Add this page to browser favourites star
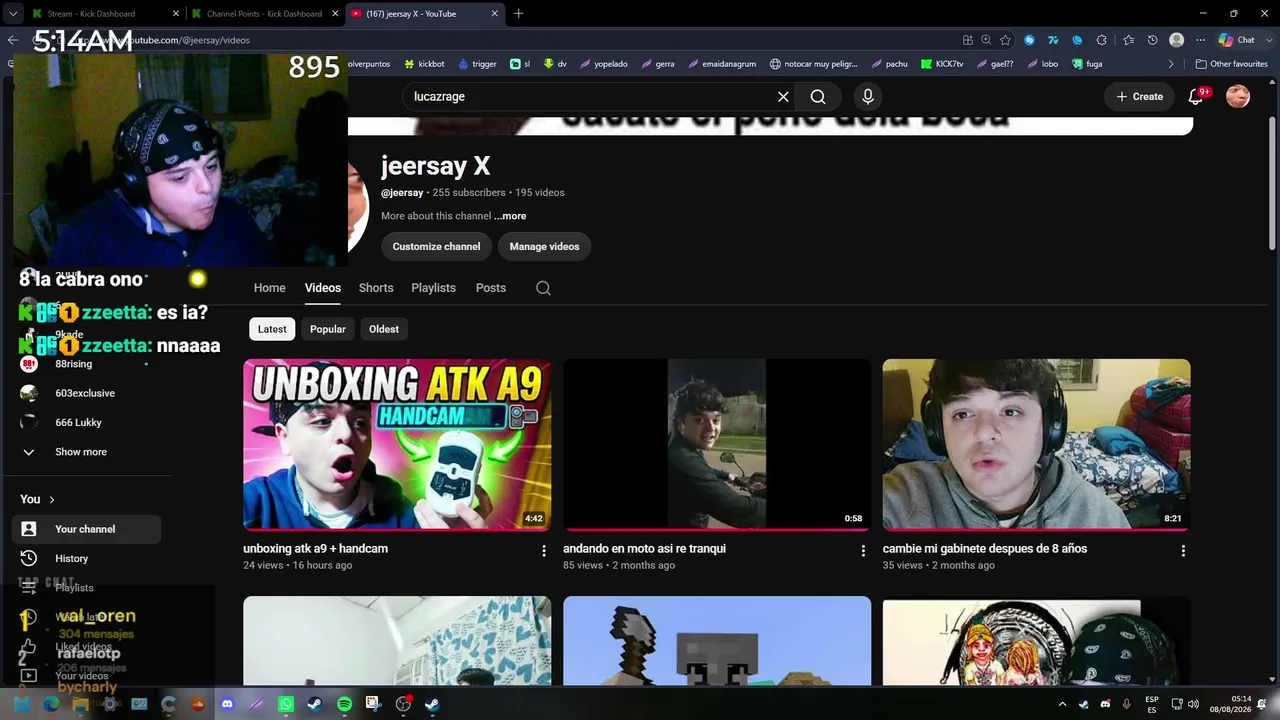Viewport: 1280px width, 720px height. tap(1005, 40)
